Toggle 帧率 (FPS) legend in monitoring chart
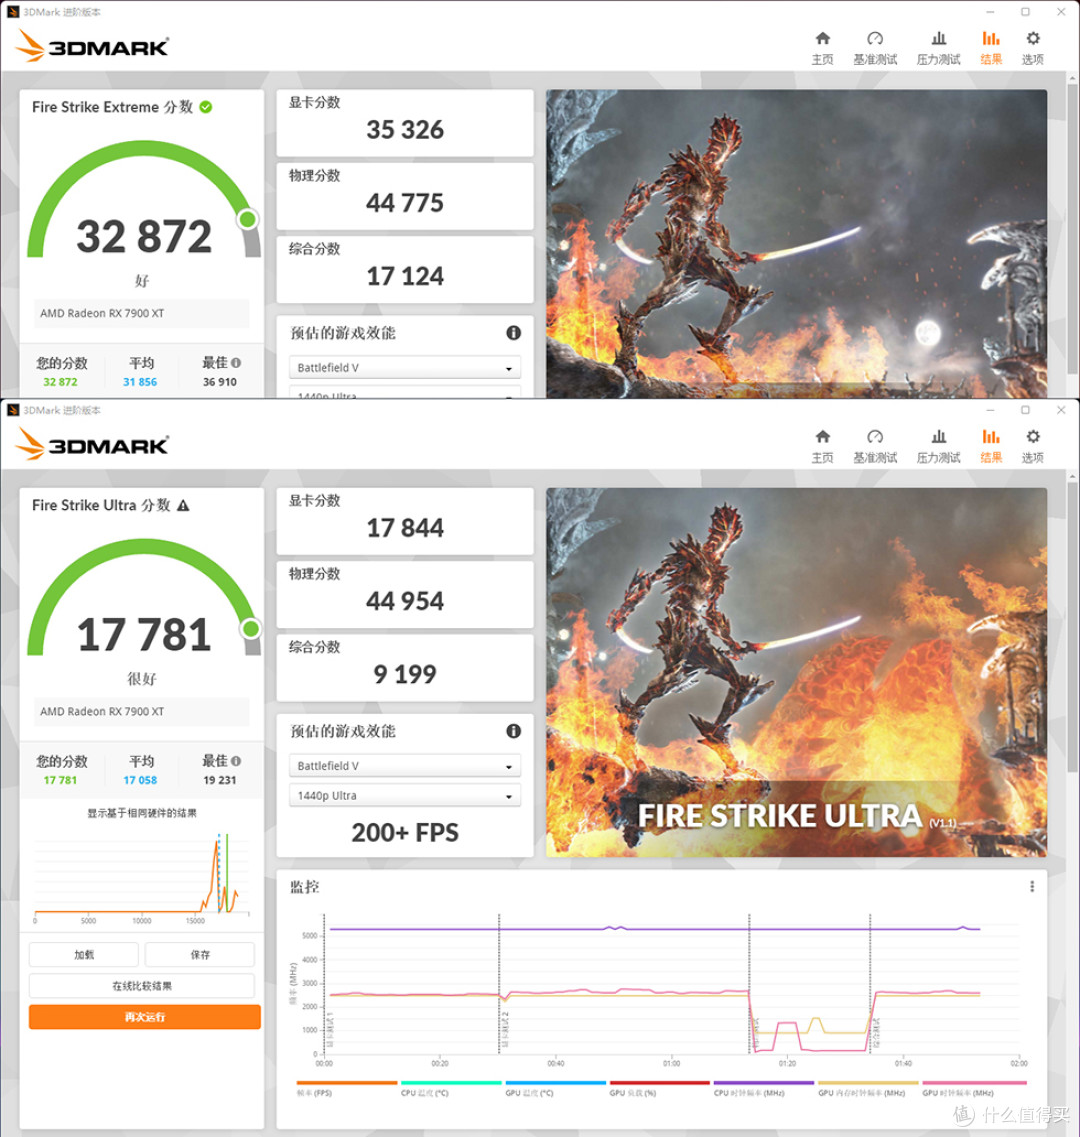Image resolution: width=1080 pixels, height=1137 pixels. (x=347, y=1088)
